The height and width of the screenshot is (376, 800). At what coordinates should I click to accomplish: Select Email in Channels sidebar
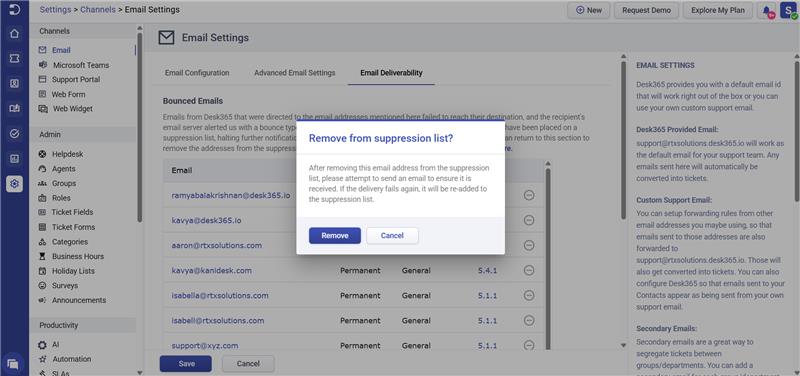tap(61, 51)
